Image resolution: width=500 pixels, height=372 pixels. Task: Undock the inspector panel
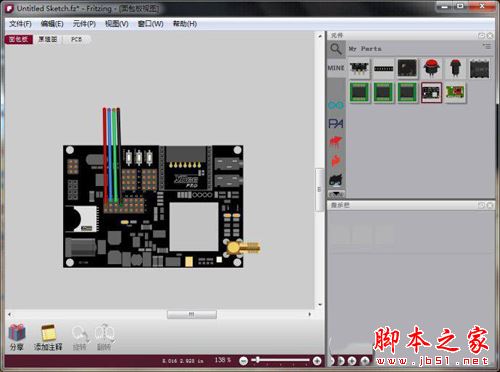pyautogui.click(x=481, y=205)
